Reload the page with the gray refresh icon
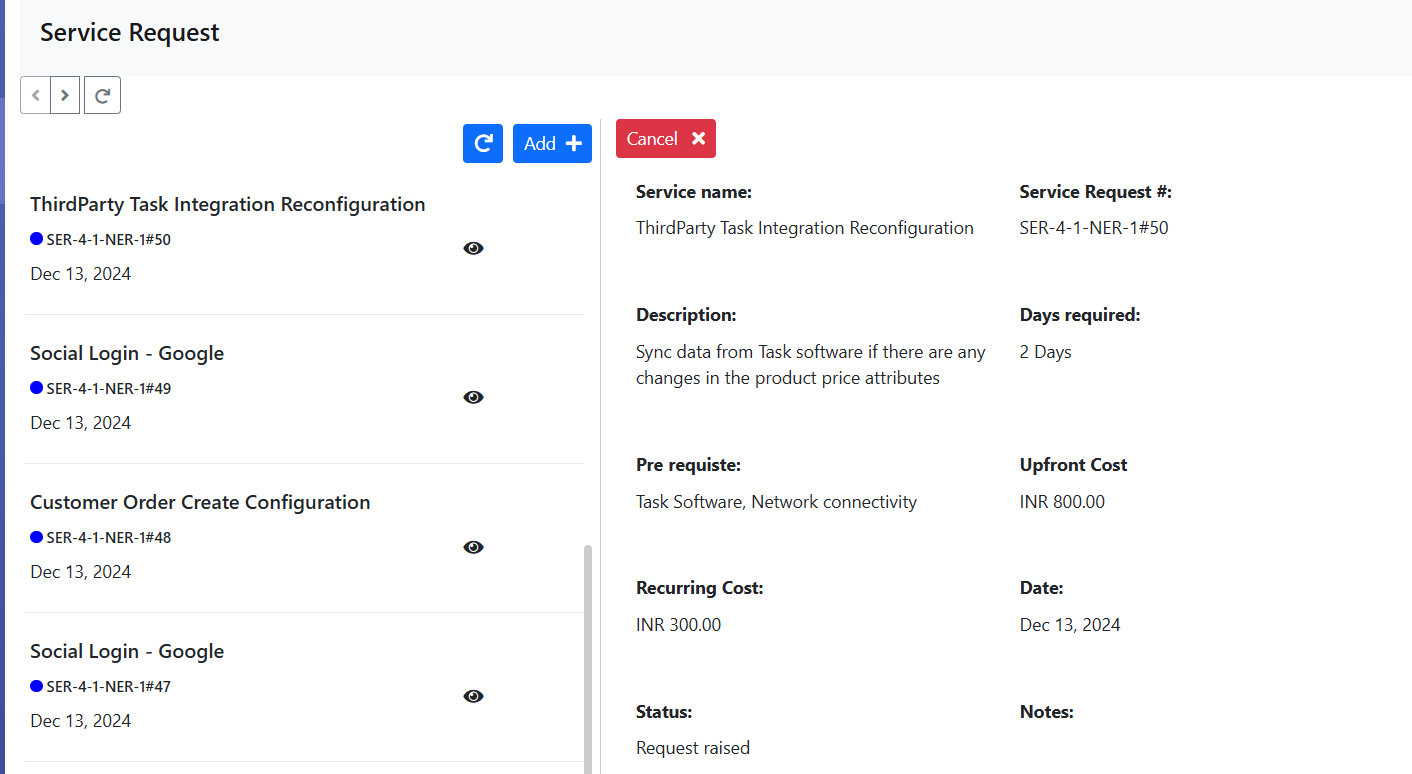This screenshot has height=774, width=1412. click(x=102, y=95)
